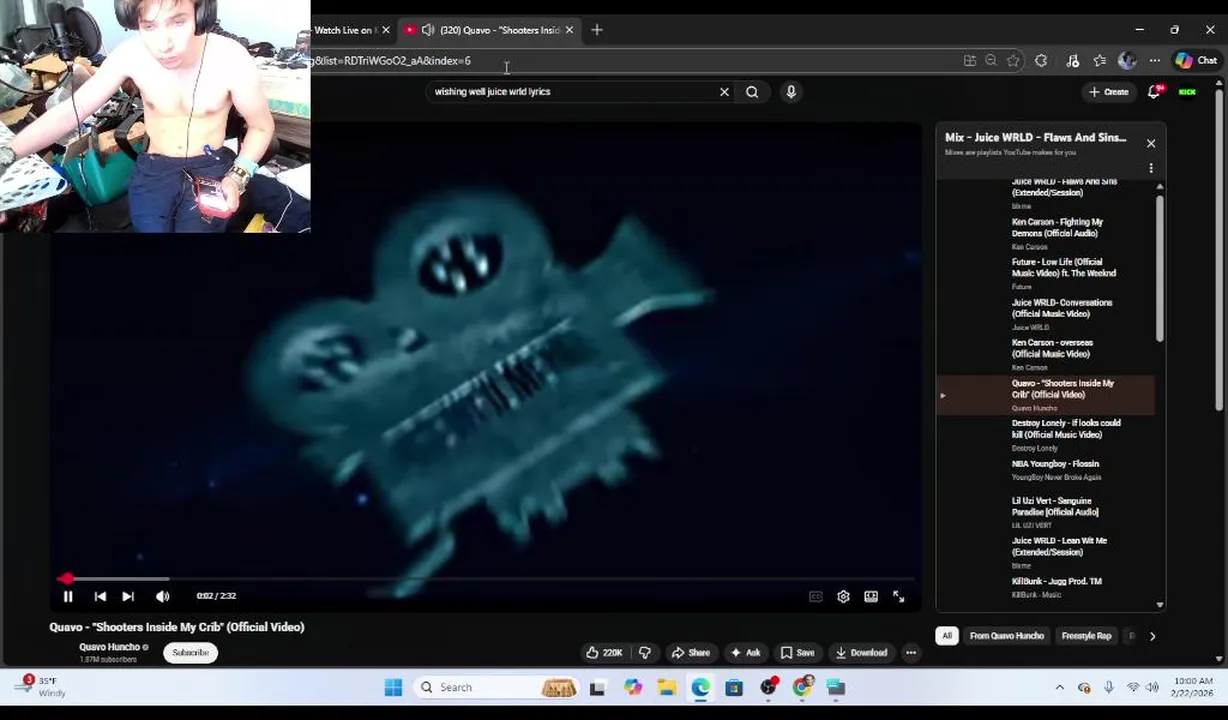Switch to theater mode
This screenshot has height=720, width=1228.
(871, 596)
